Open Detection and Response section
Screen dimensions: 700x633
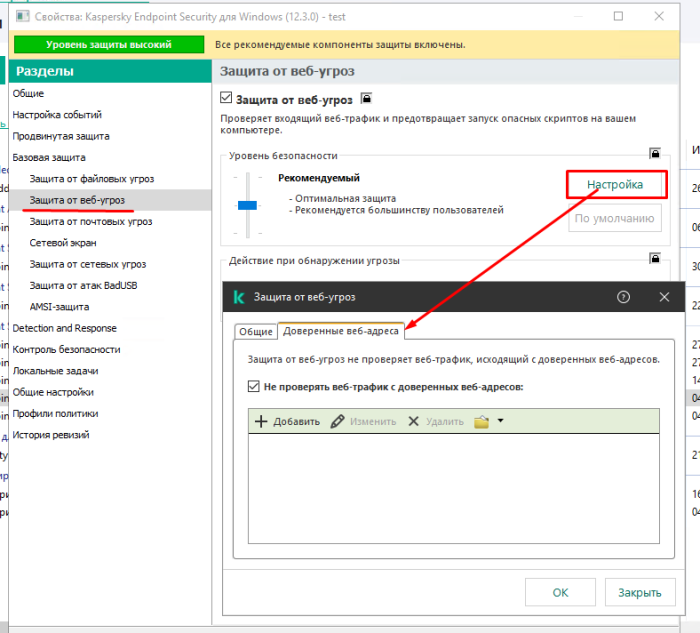click(x=64, y=328)
